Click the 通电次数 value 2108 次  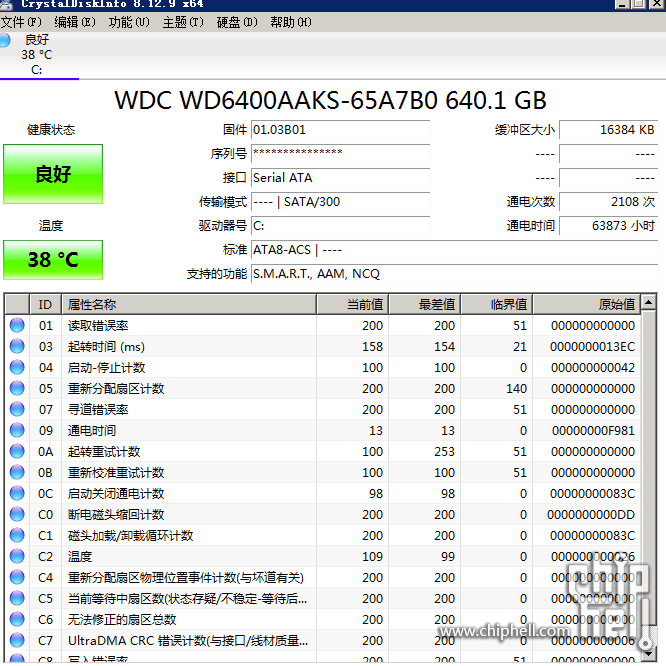(x=609, y=202)
